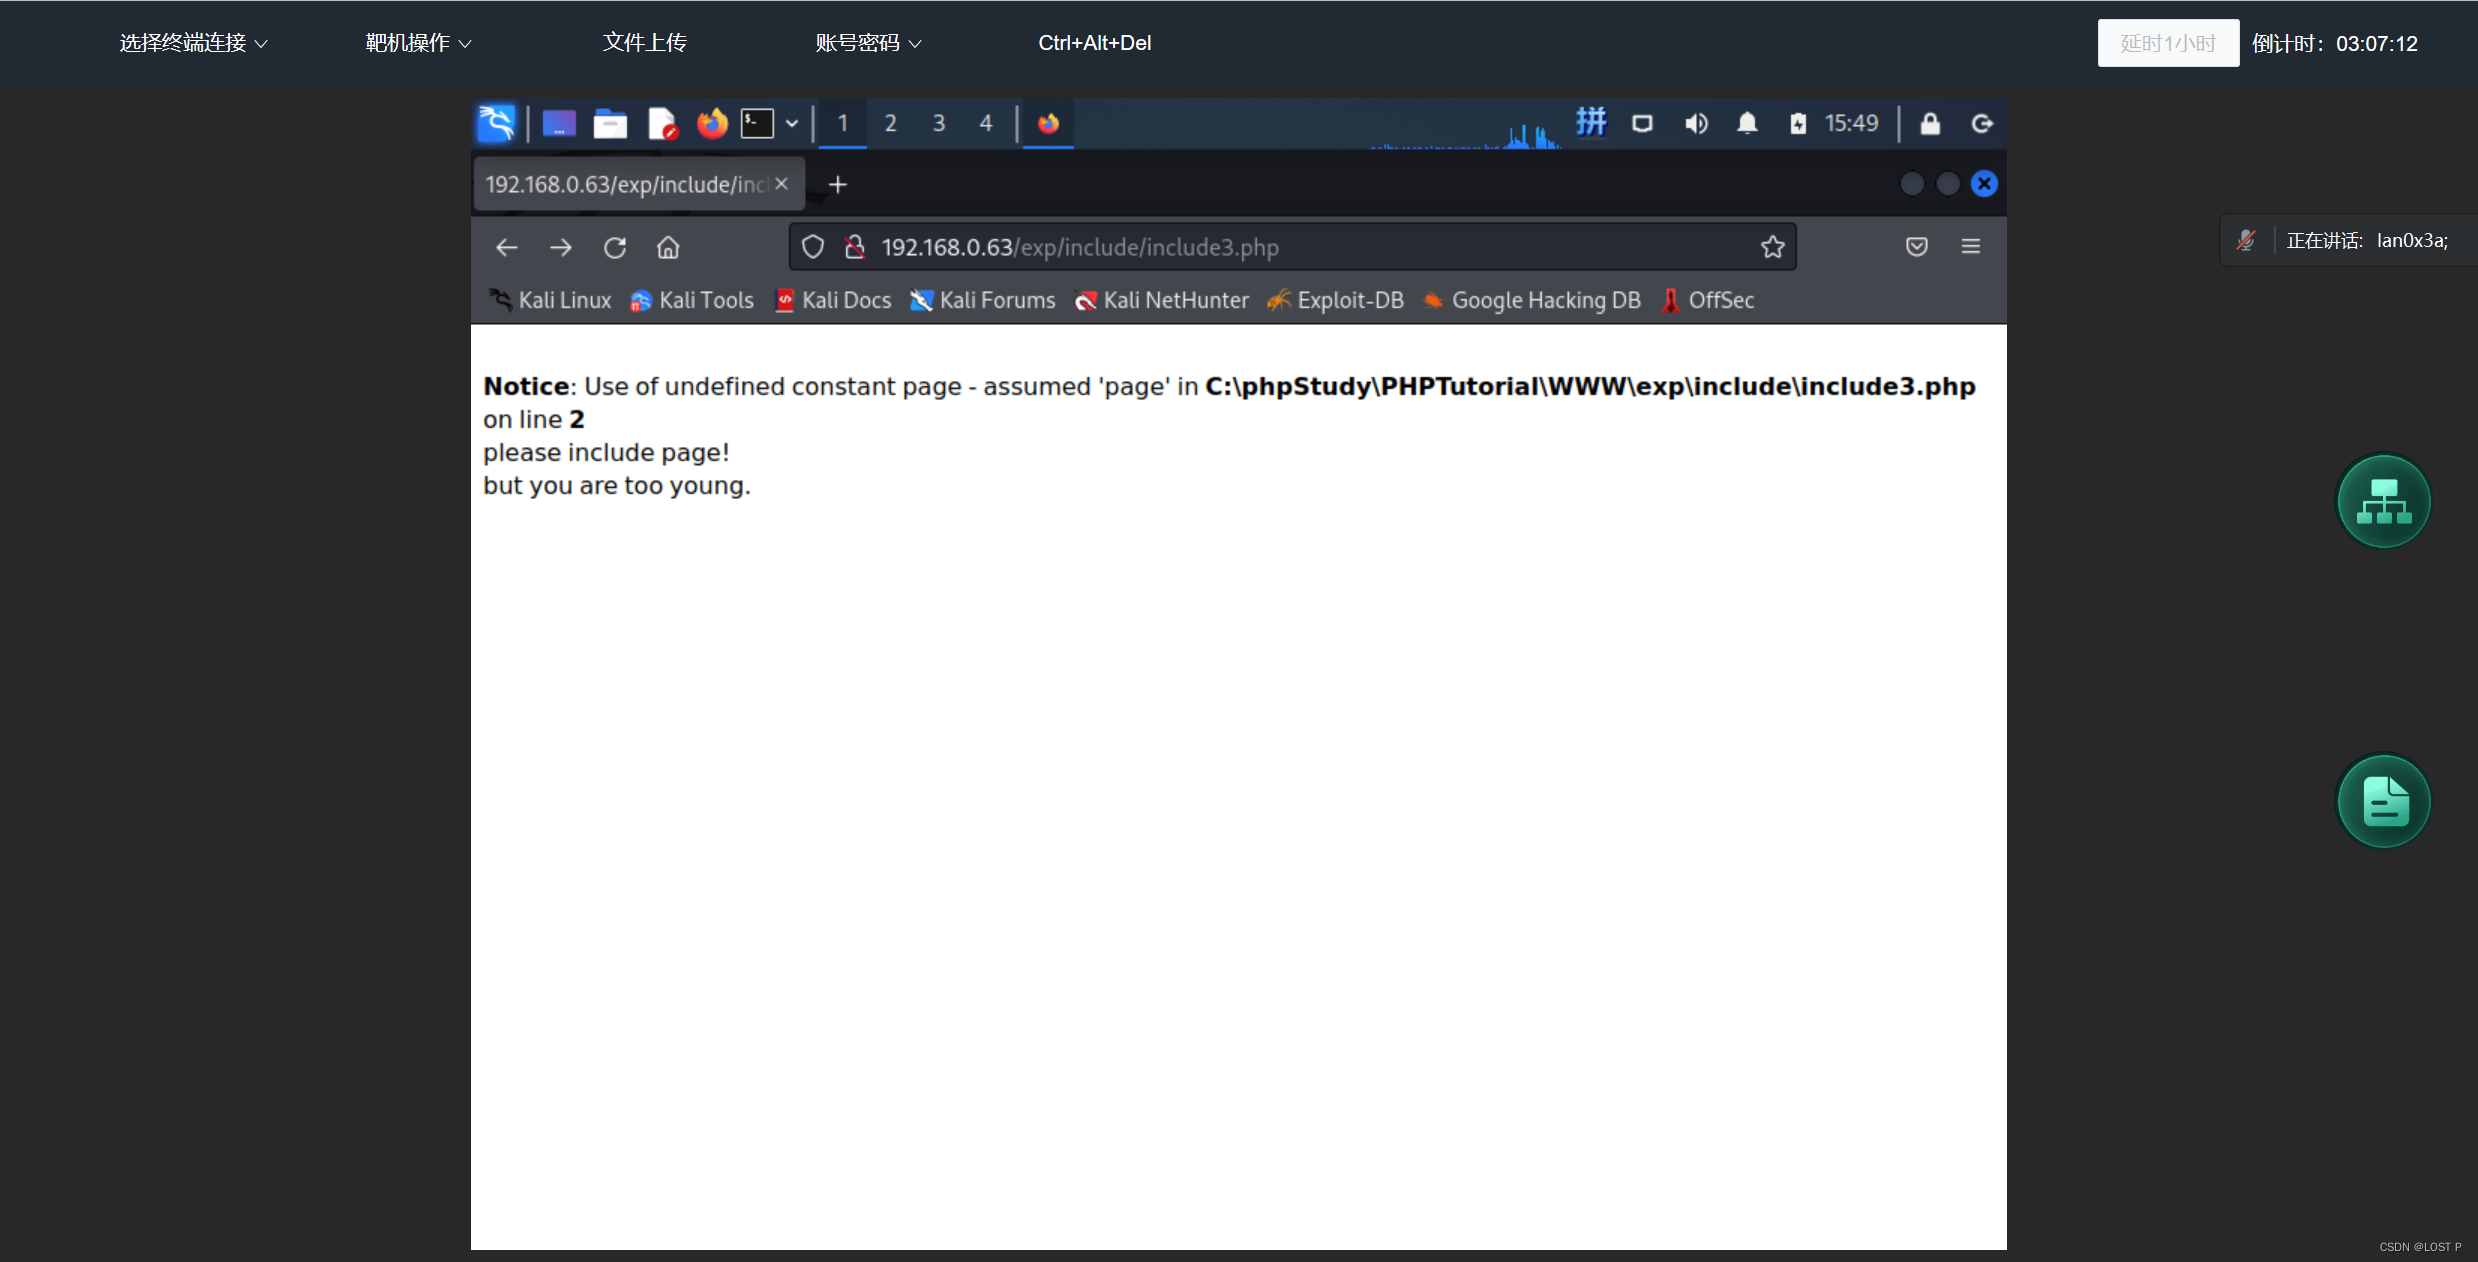This screenshot has height=1262, width=2478.
Task: Expand the 账号密码 dropdown
Action: coord(868,43)
